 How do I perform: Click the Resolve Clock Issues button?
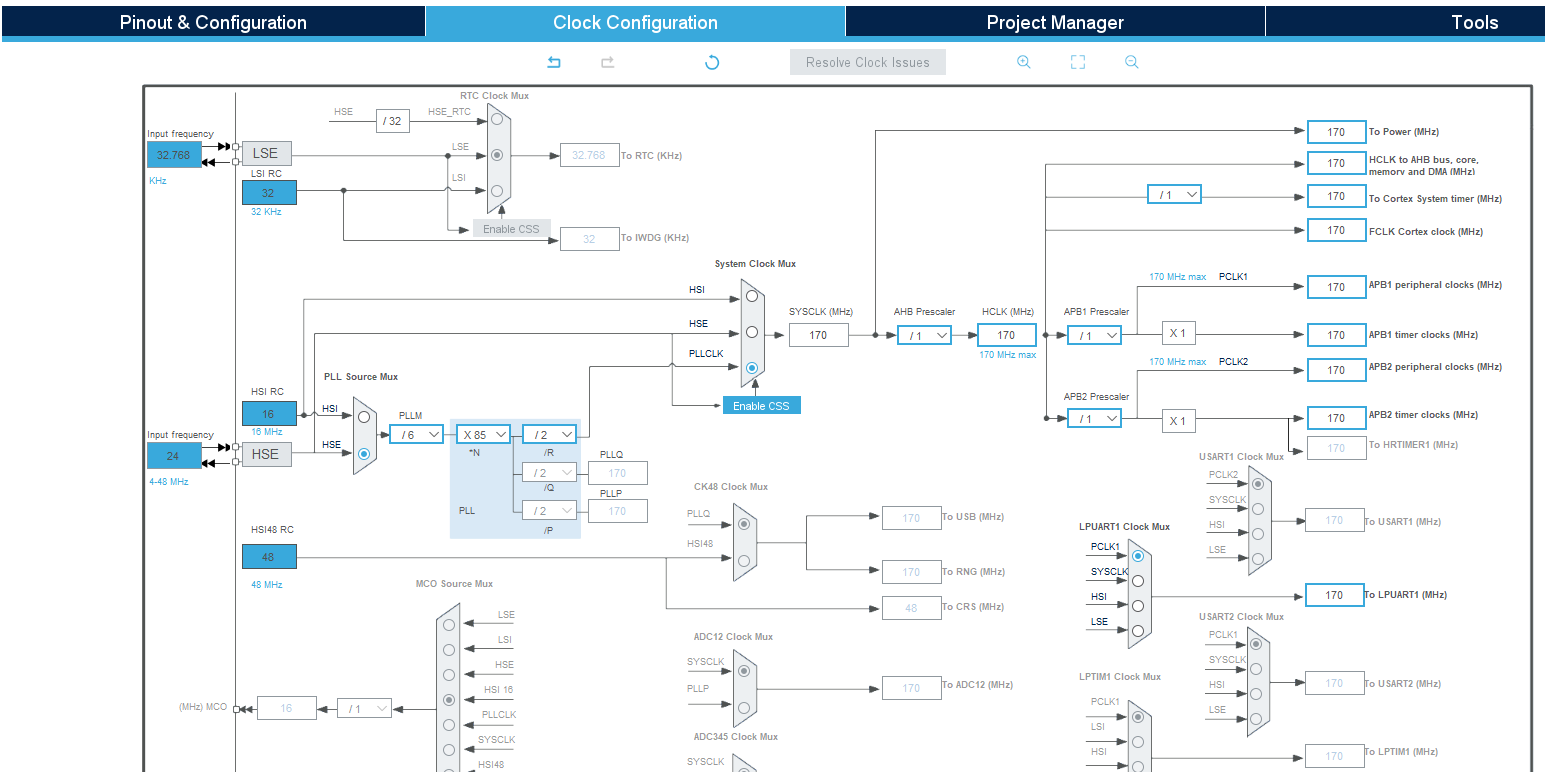tap(868, 62)
